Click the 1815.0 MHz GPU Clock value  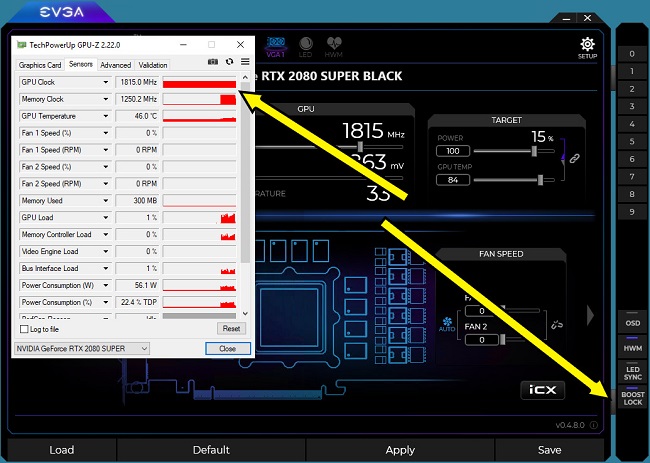[138, 82]
